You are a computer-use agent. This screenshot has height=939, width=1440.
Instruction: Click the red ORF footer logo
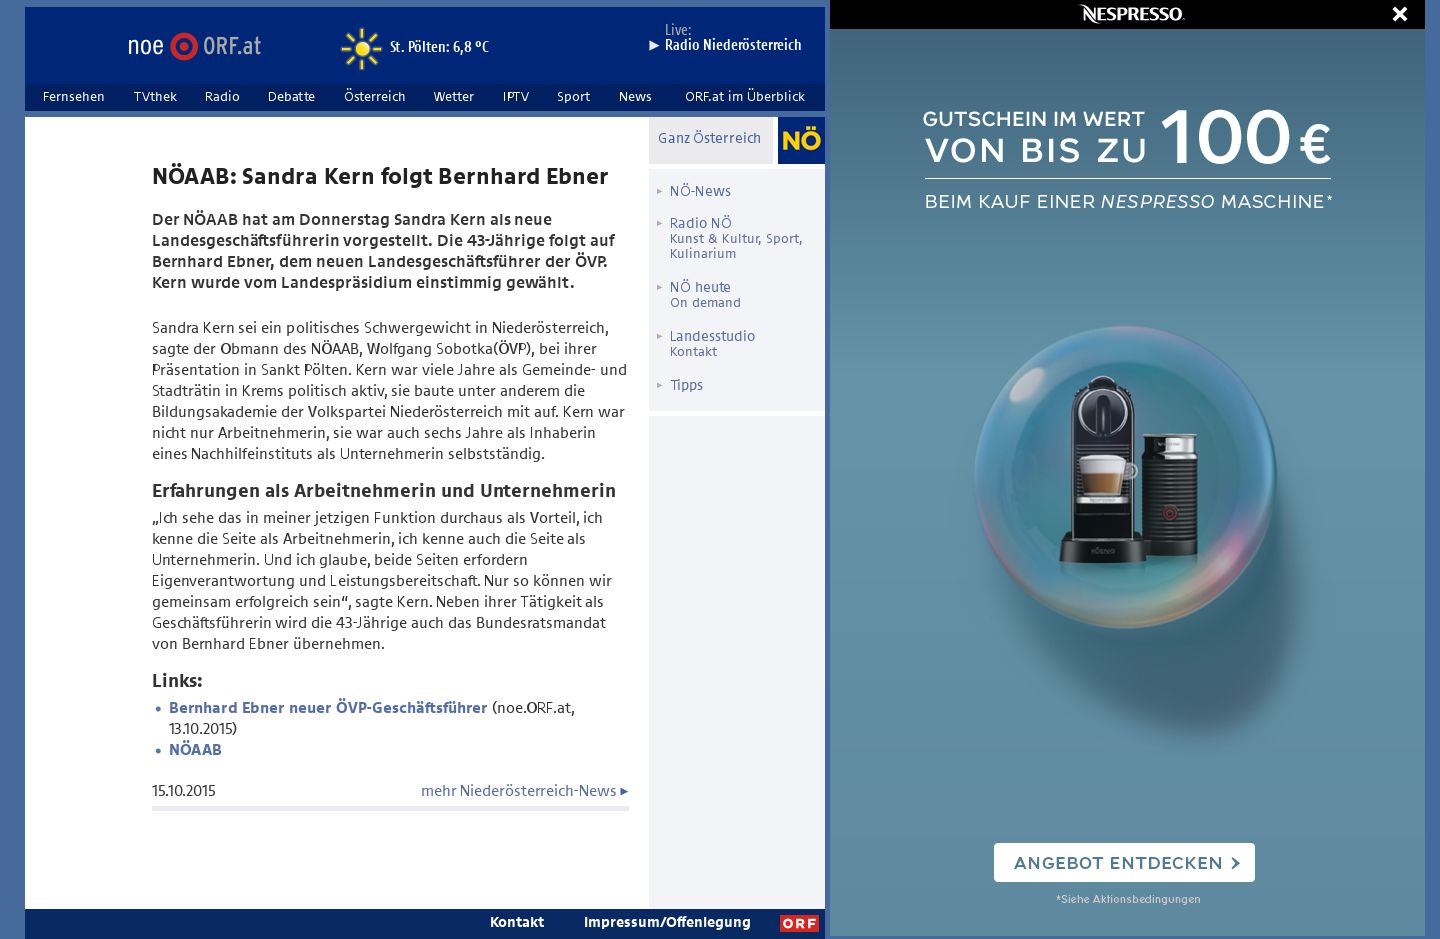[x=800, y=923]
